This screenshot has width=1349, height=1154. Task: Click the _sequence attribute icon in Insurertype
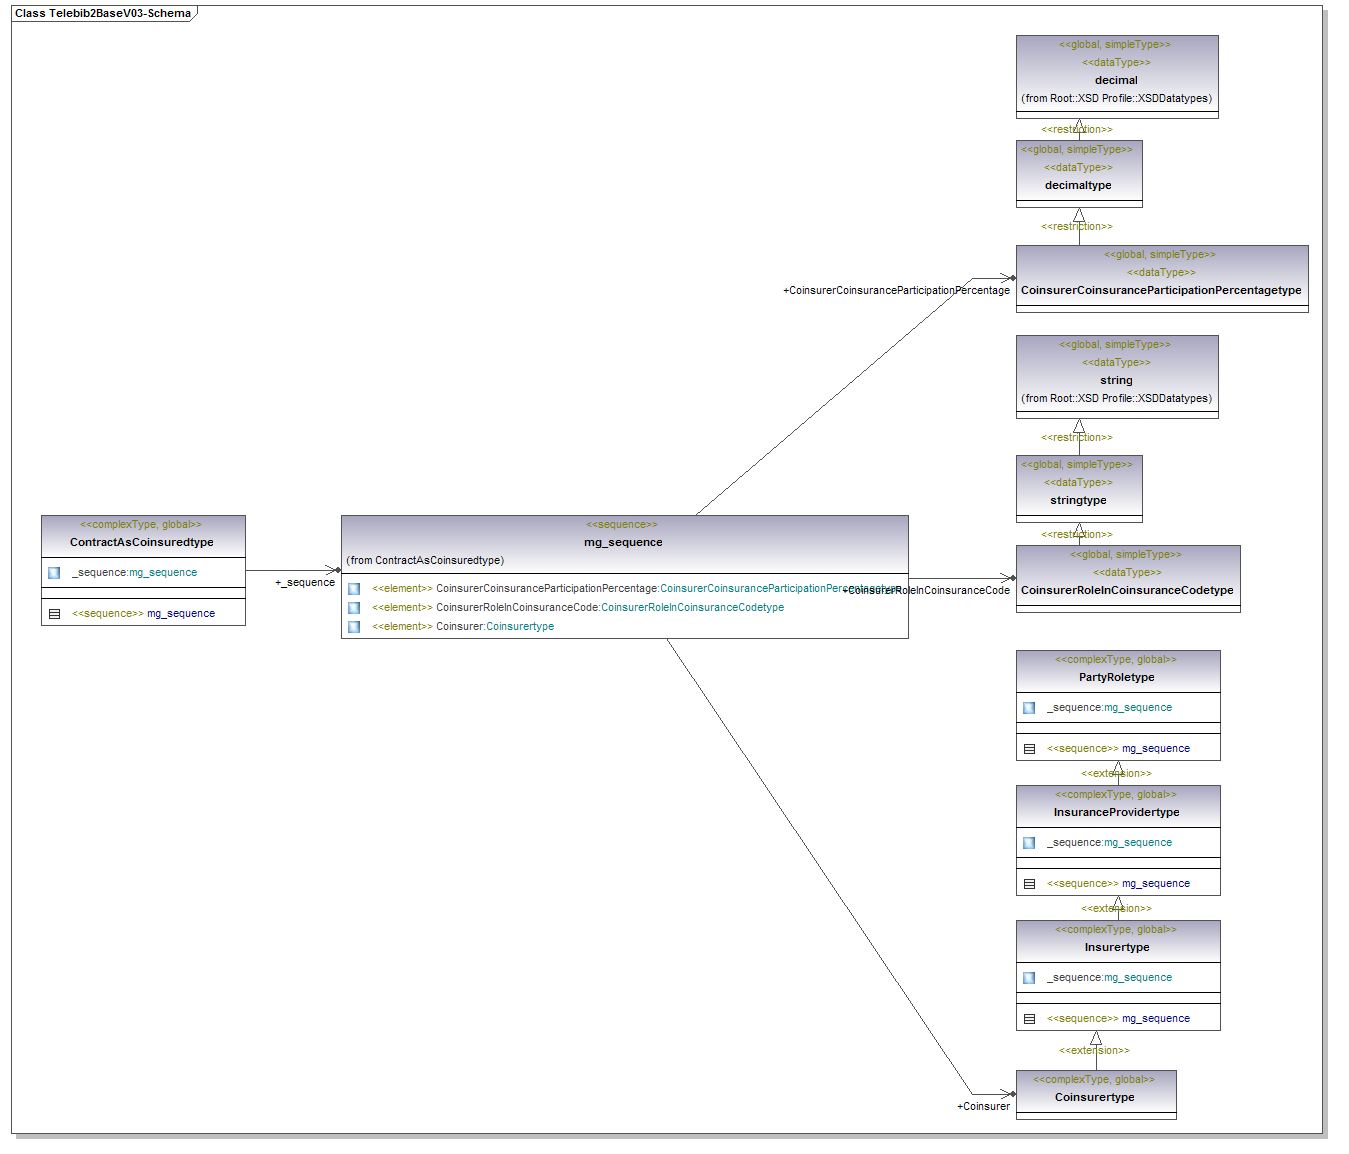click(x=1029, y=978)
